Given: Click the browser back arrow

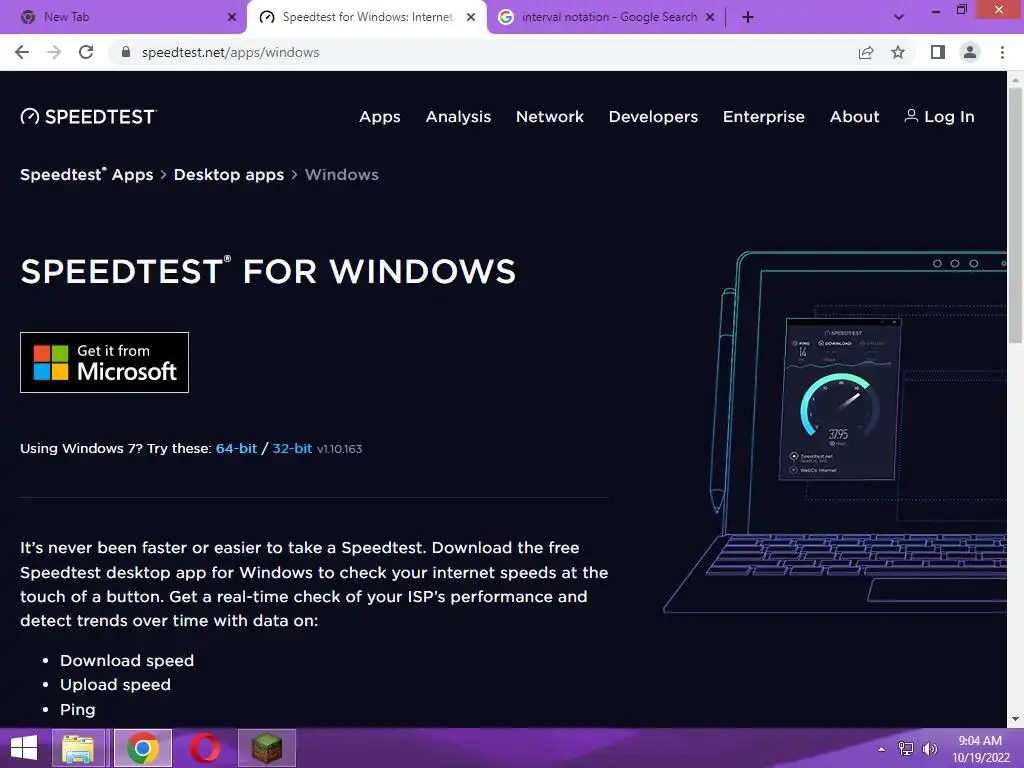Looking at the screenshot, I should pos(22,52).
